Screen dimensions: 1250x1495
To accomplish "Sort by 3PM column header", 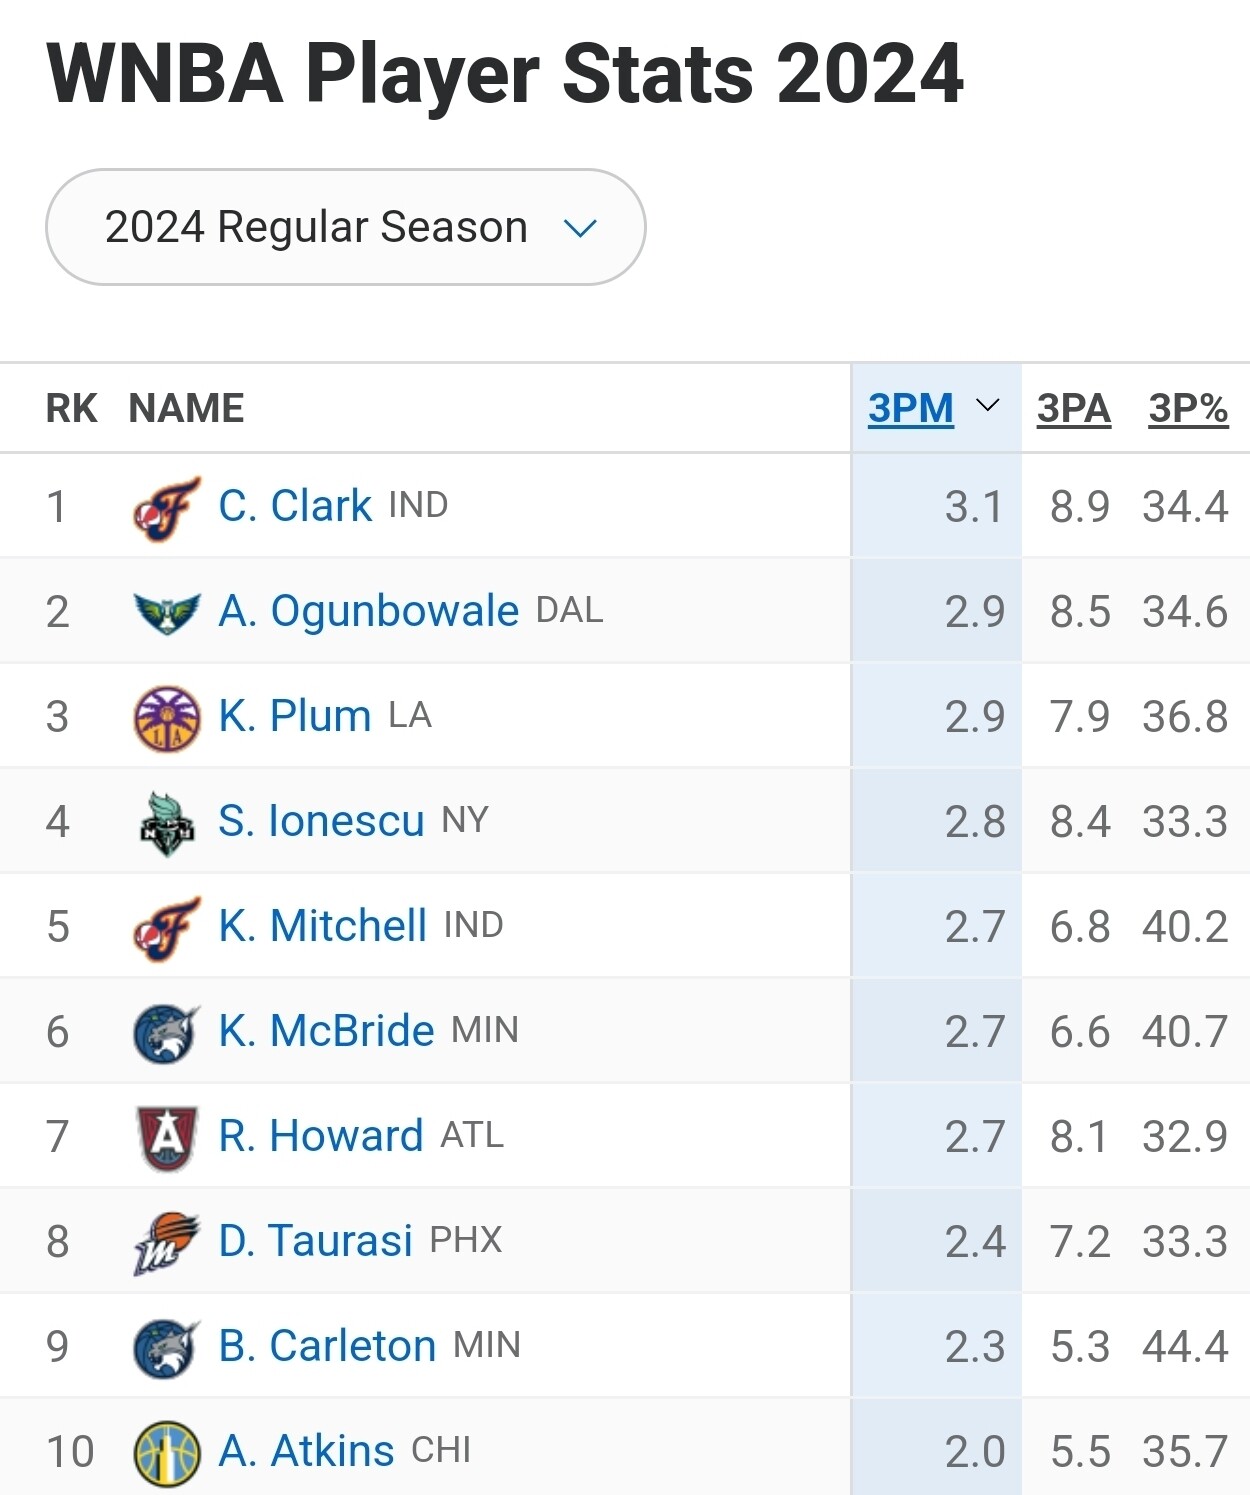I will click(910, 408).
